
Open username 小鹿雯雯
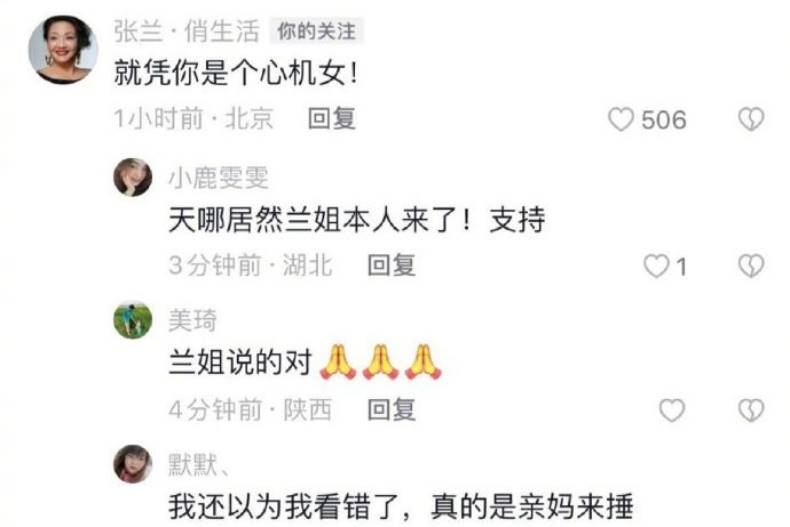219,177
